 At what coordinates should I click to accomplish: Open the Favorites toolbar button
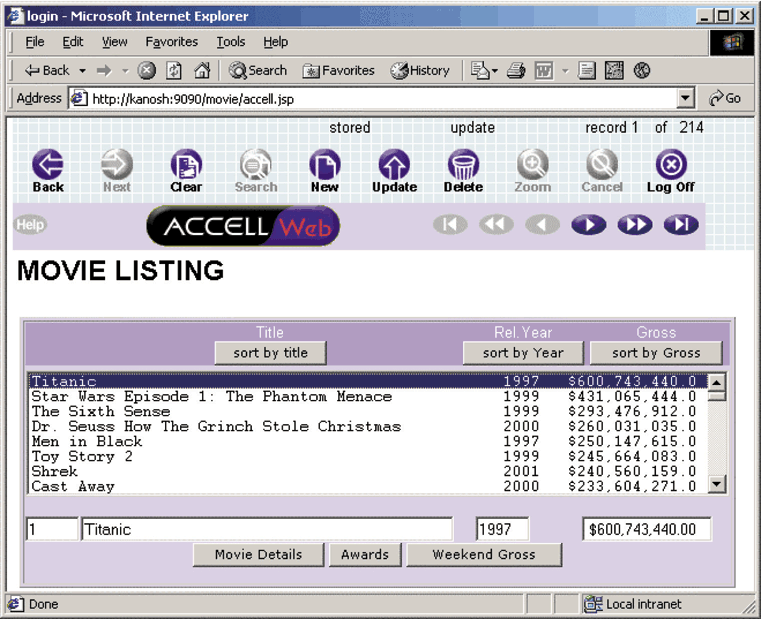pyautogui.click(x=338, y=71)
